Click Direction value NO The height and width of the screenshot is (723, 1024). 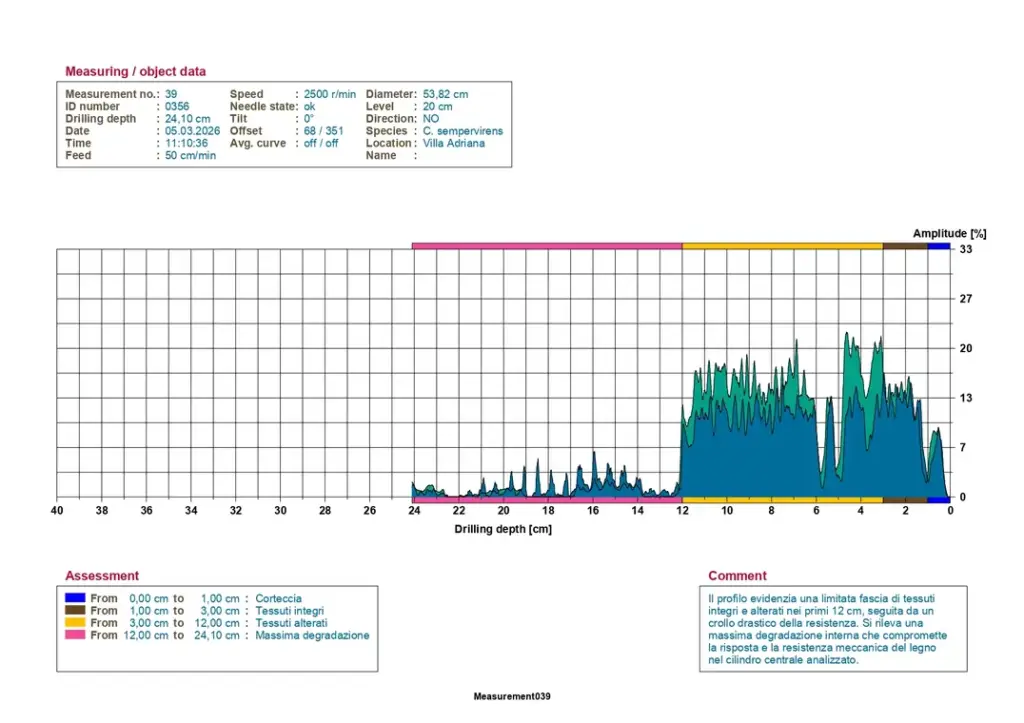[x=431, y=119]
